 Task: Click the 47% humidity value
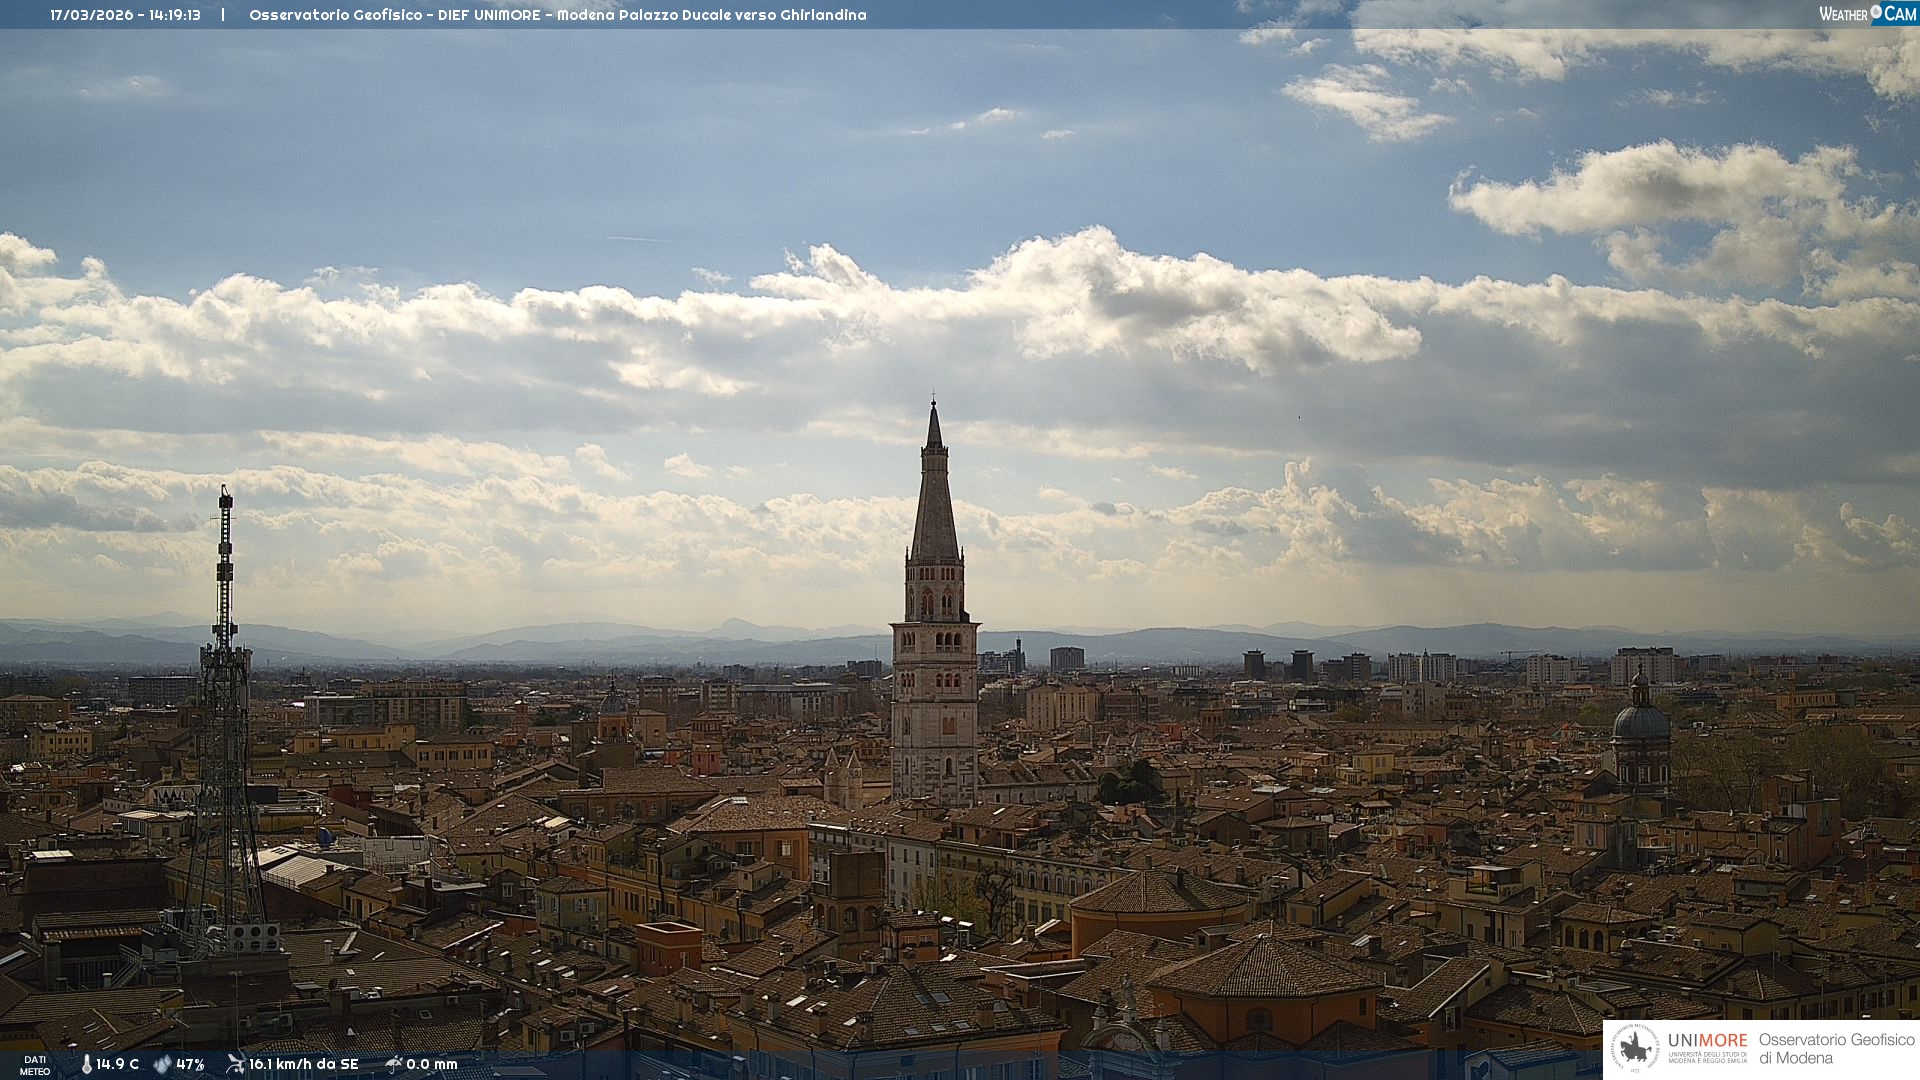[190, 1064]
